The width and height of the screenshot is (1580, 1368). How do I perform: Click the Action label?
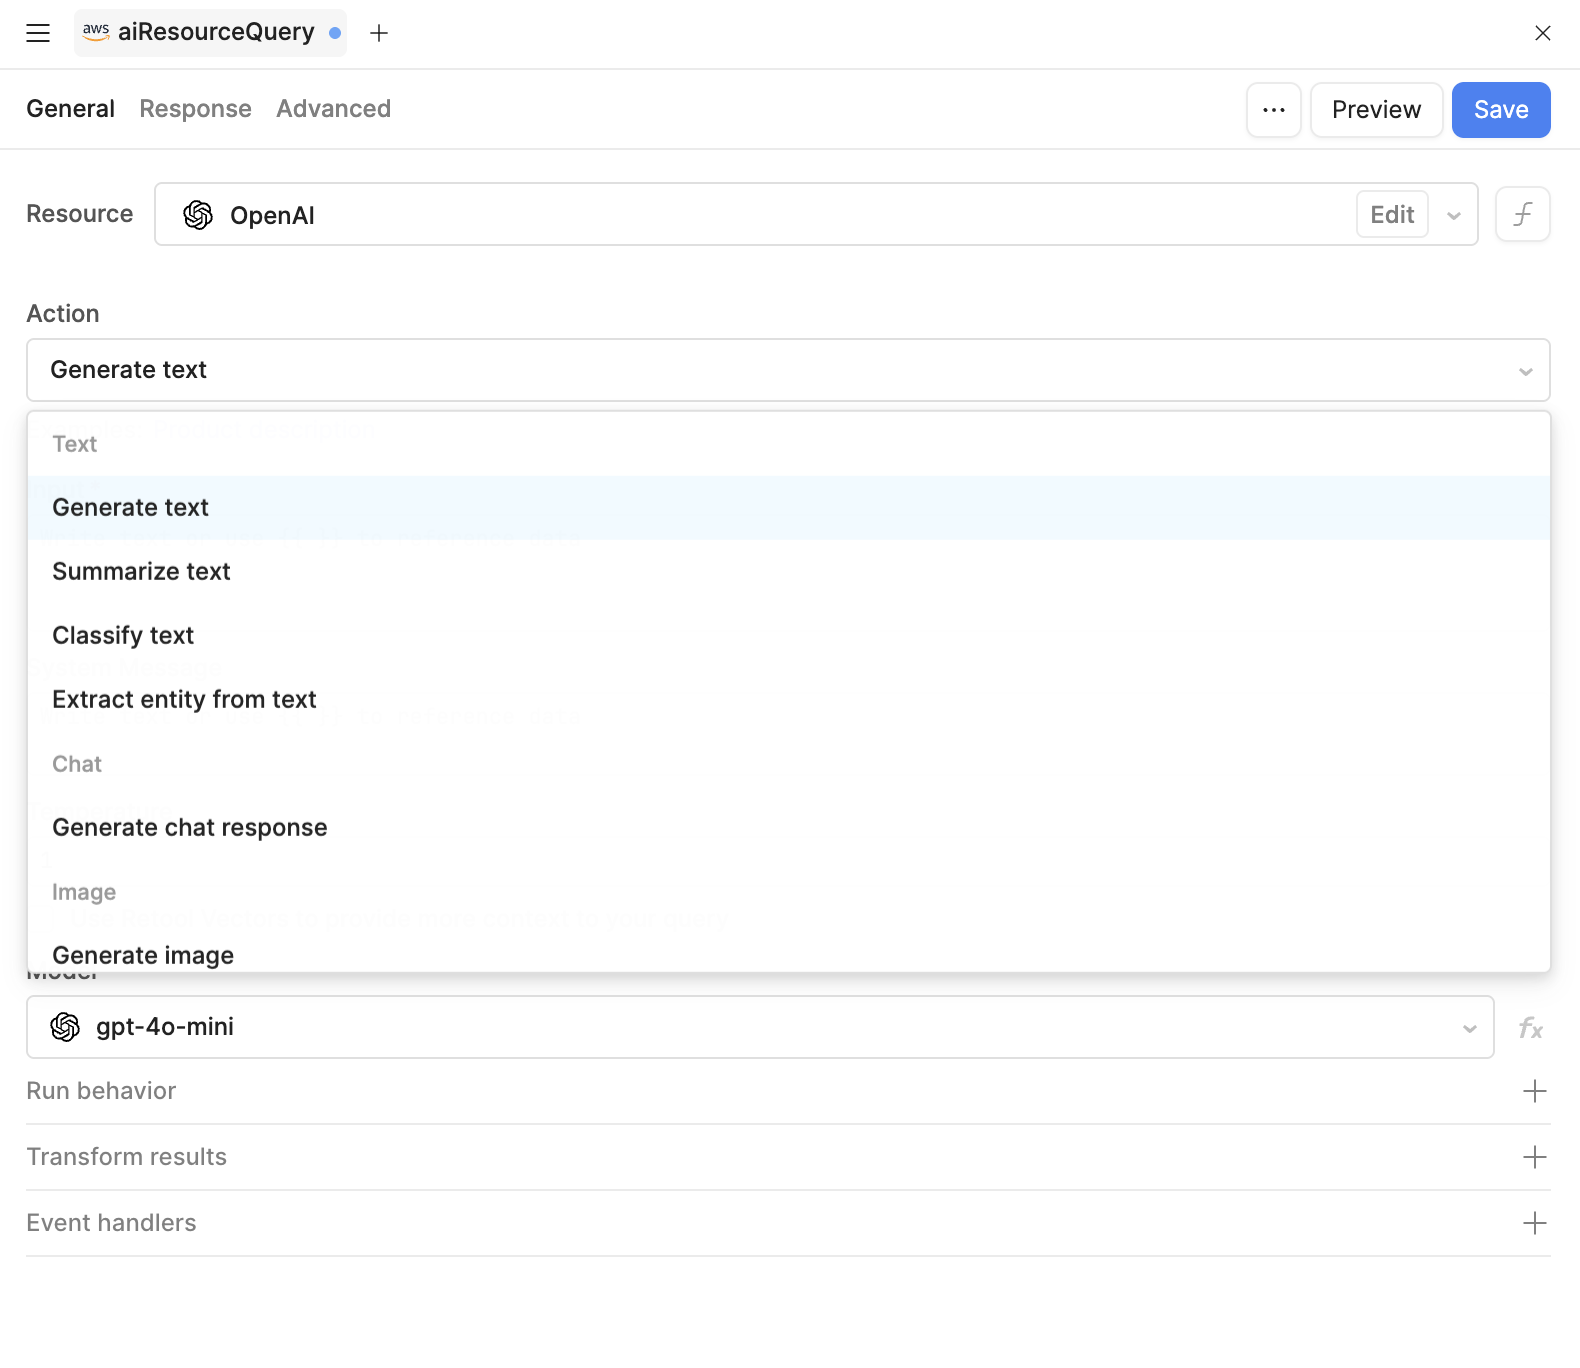pos(63,314)
